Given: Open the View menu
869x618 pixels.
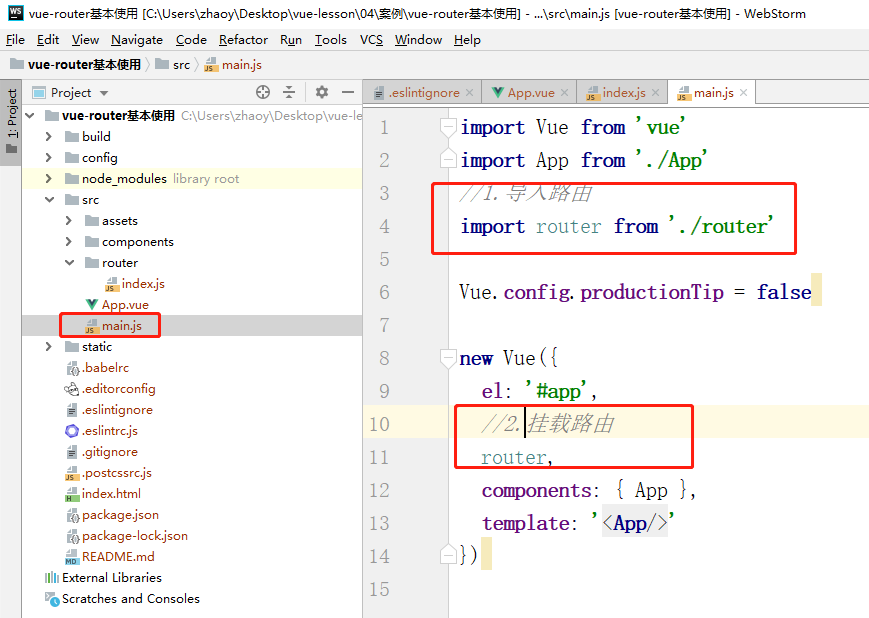Looking at the screenshot, I should pyautogui.click(x=85, y=40).
